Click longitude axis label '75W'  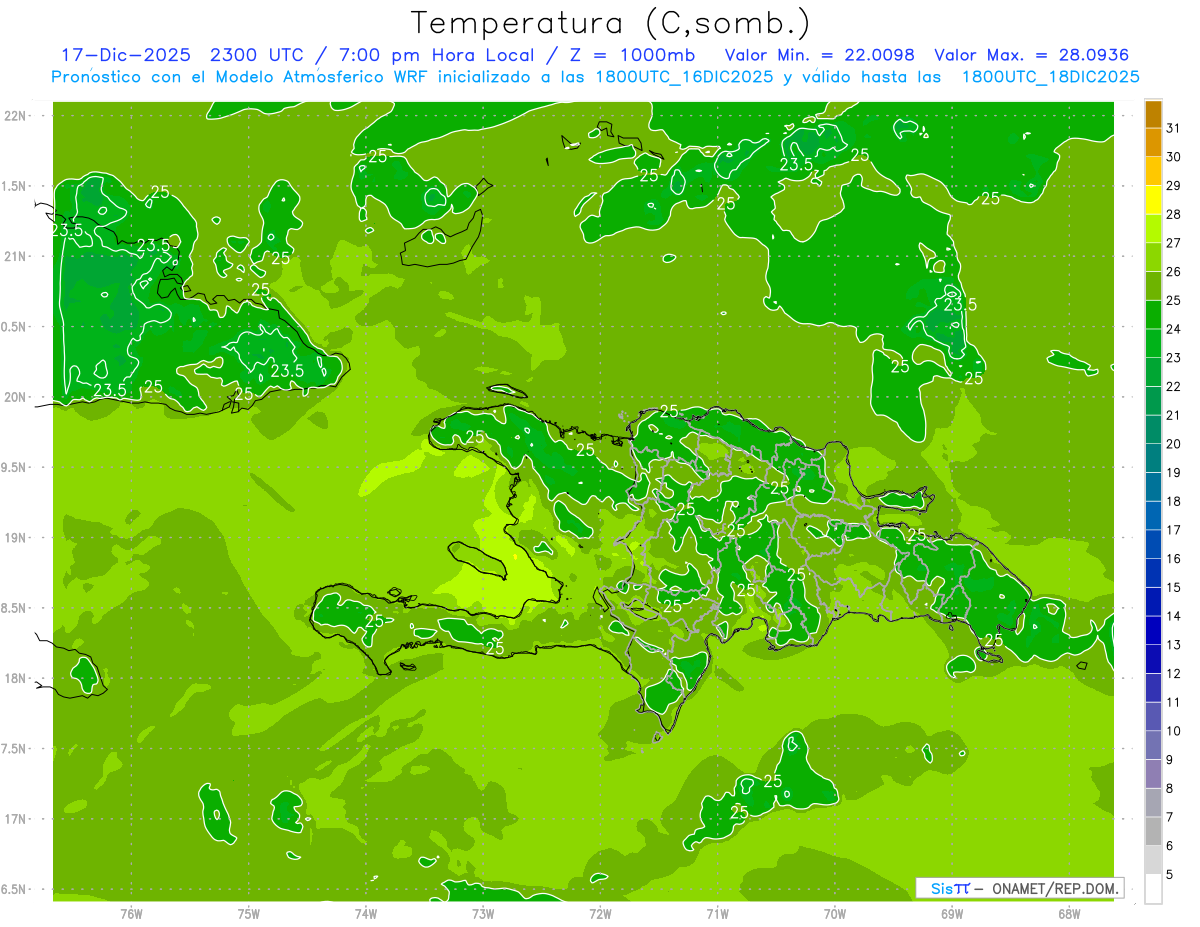(248, 914)
